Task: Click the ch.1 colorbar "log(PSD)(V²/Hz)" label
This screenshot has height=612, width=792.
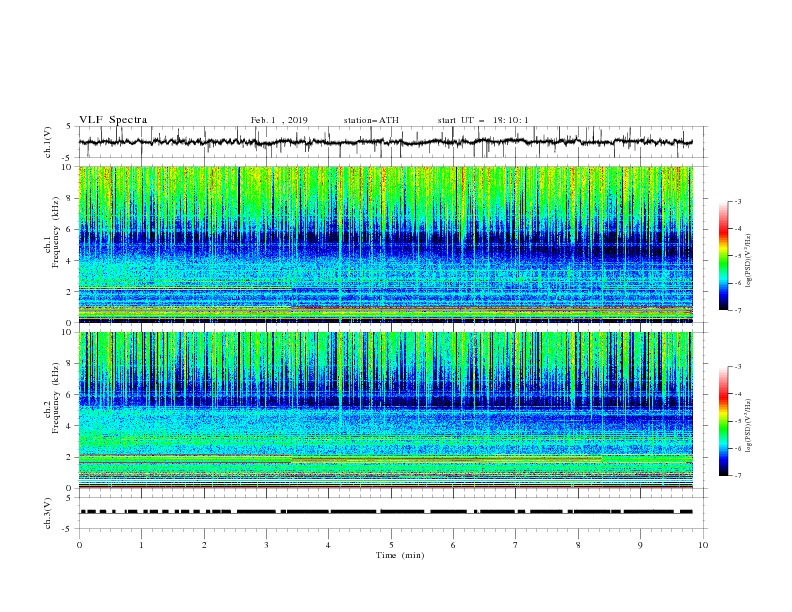Action: coord(749,261)
